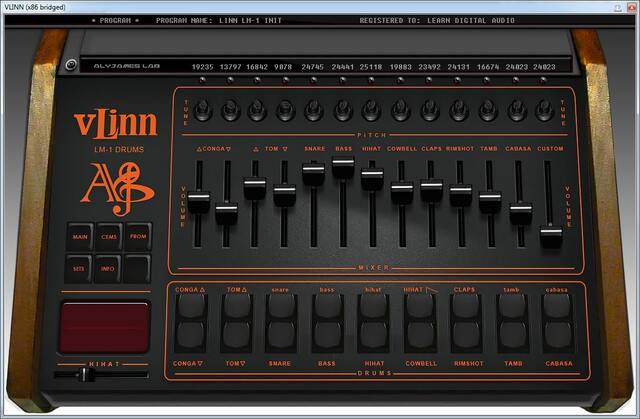Open the MAIN page button

click(x=80, y=237)
